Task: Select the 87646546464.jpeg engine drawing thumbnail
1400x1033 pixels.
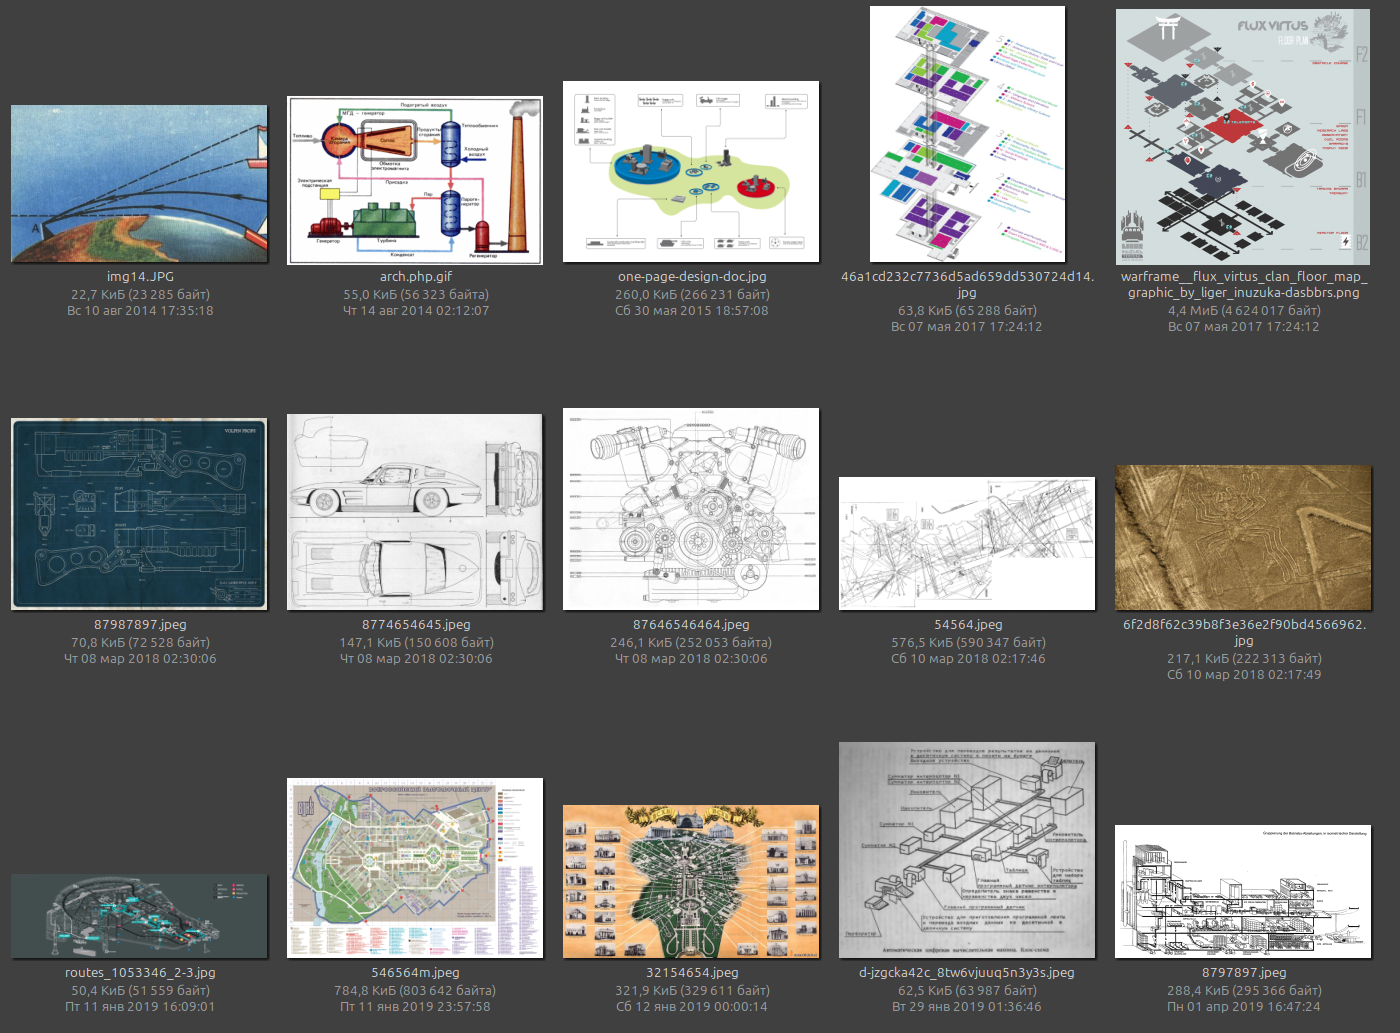Action: pyautogui.click(x=691, y=509)
